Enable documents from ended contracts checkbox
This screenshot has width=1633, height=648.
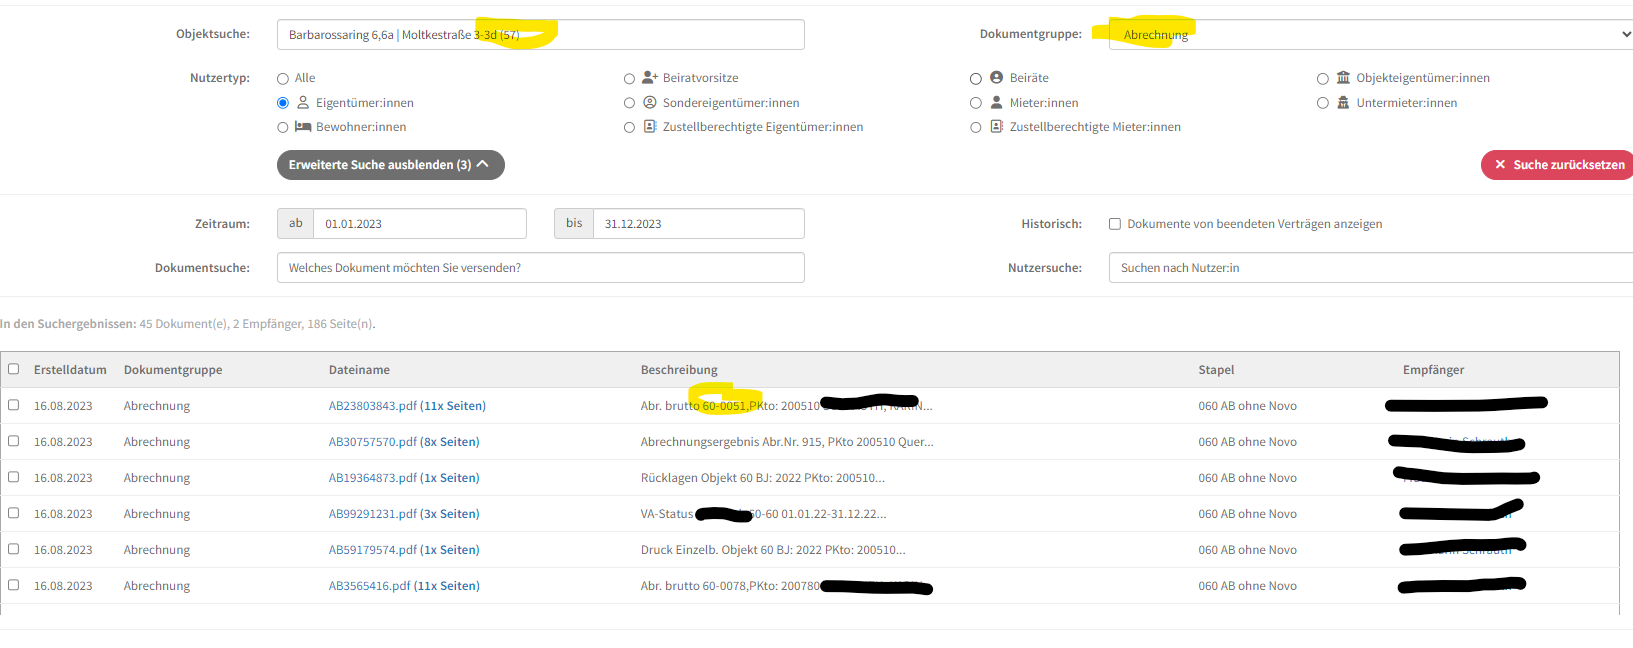pyautogui.click(x=1115, y=224)
